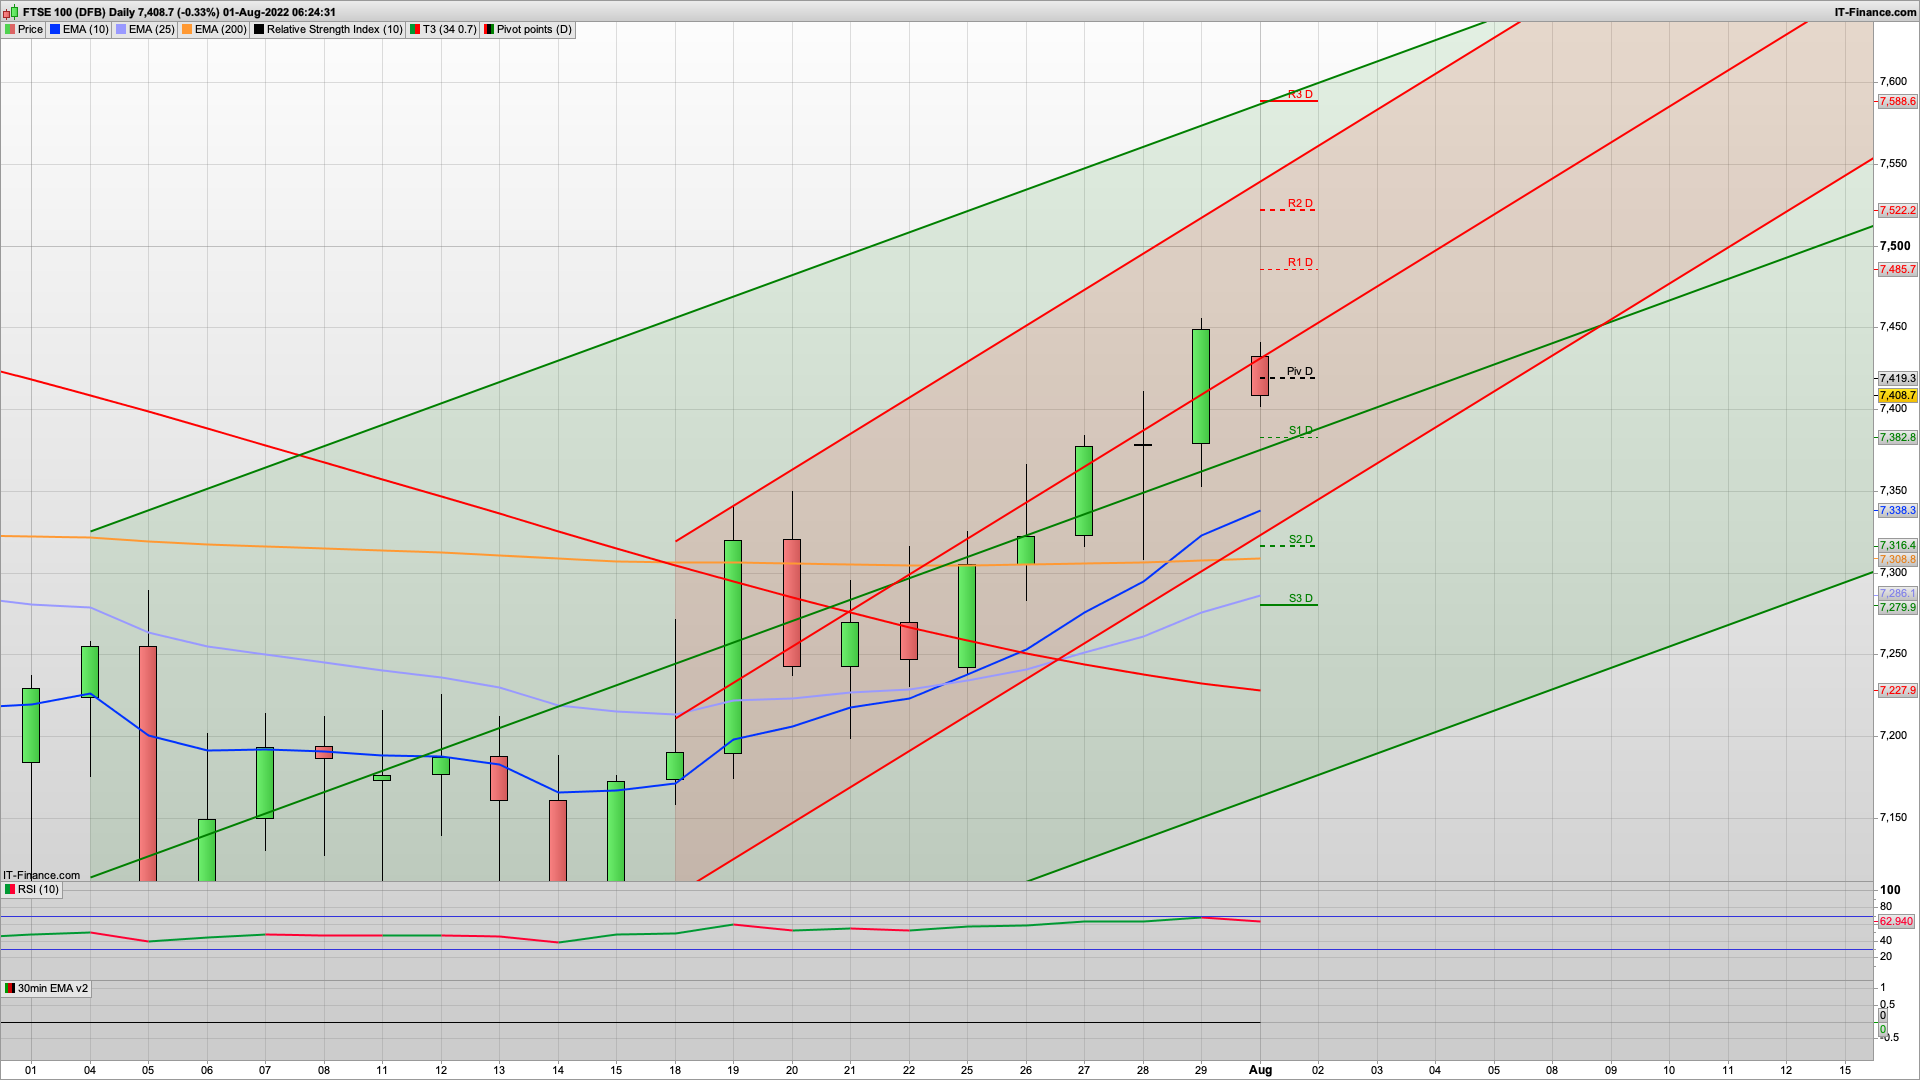Click the 30min EMA v2 panel color icon

[10, 988]
